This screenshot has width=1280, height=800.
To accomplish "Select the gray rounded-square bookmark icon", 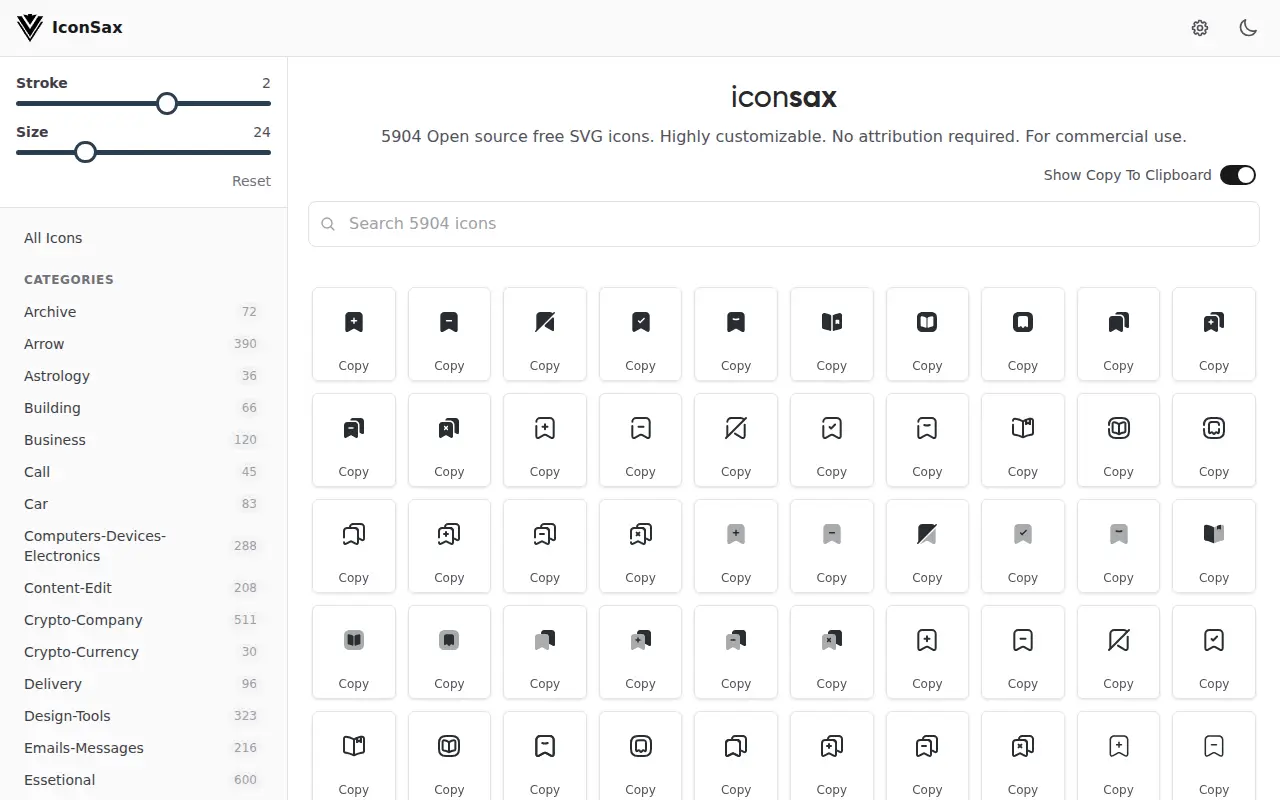I will [x=449, y=640].
